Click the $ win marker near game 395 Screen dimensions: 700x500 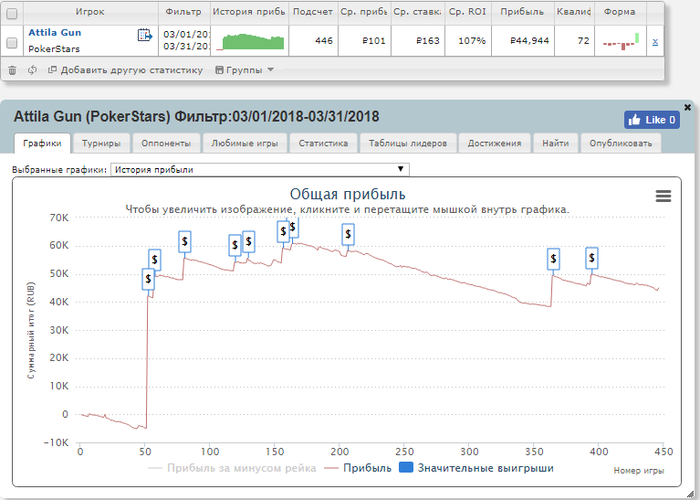592,258
